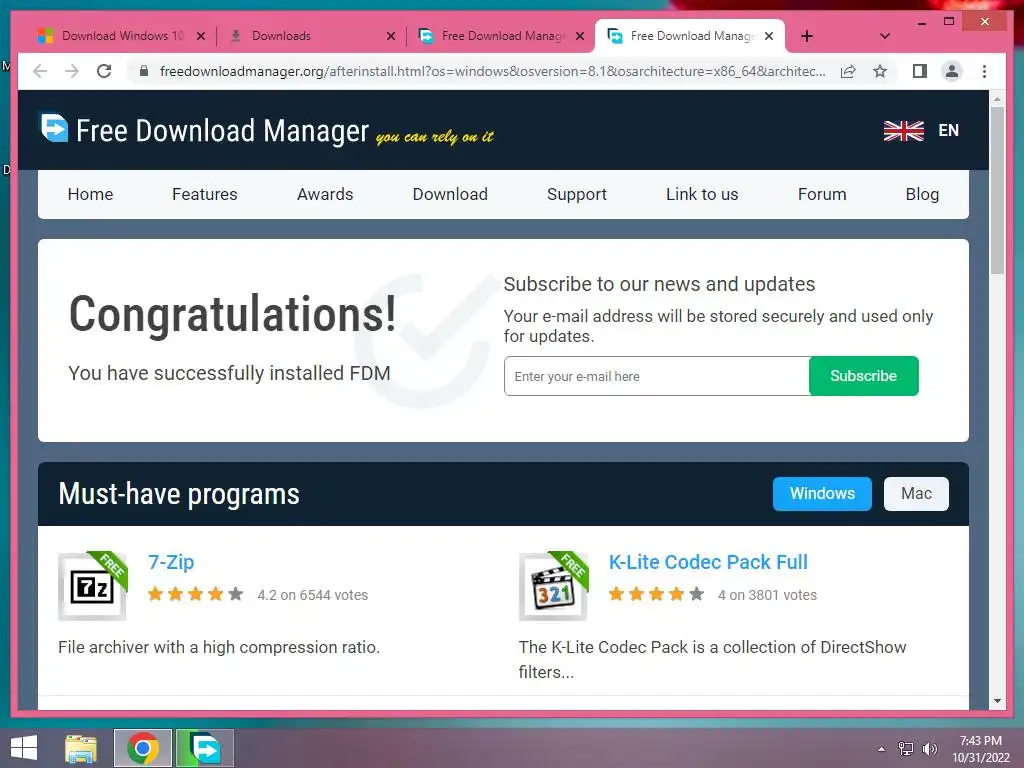Click the padlock site info icon
Image resolution: width=1024 pixels, height=768 pixels.
coord(144,71)
